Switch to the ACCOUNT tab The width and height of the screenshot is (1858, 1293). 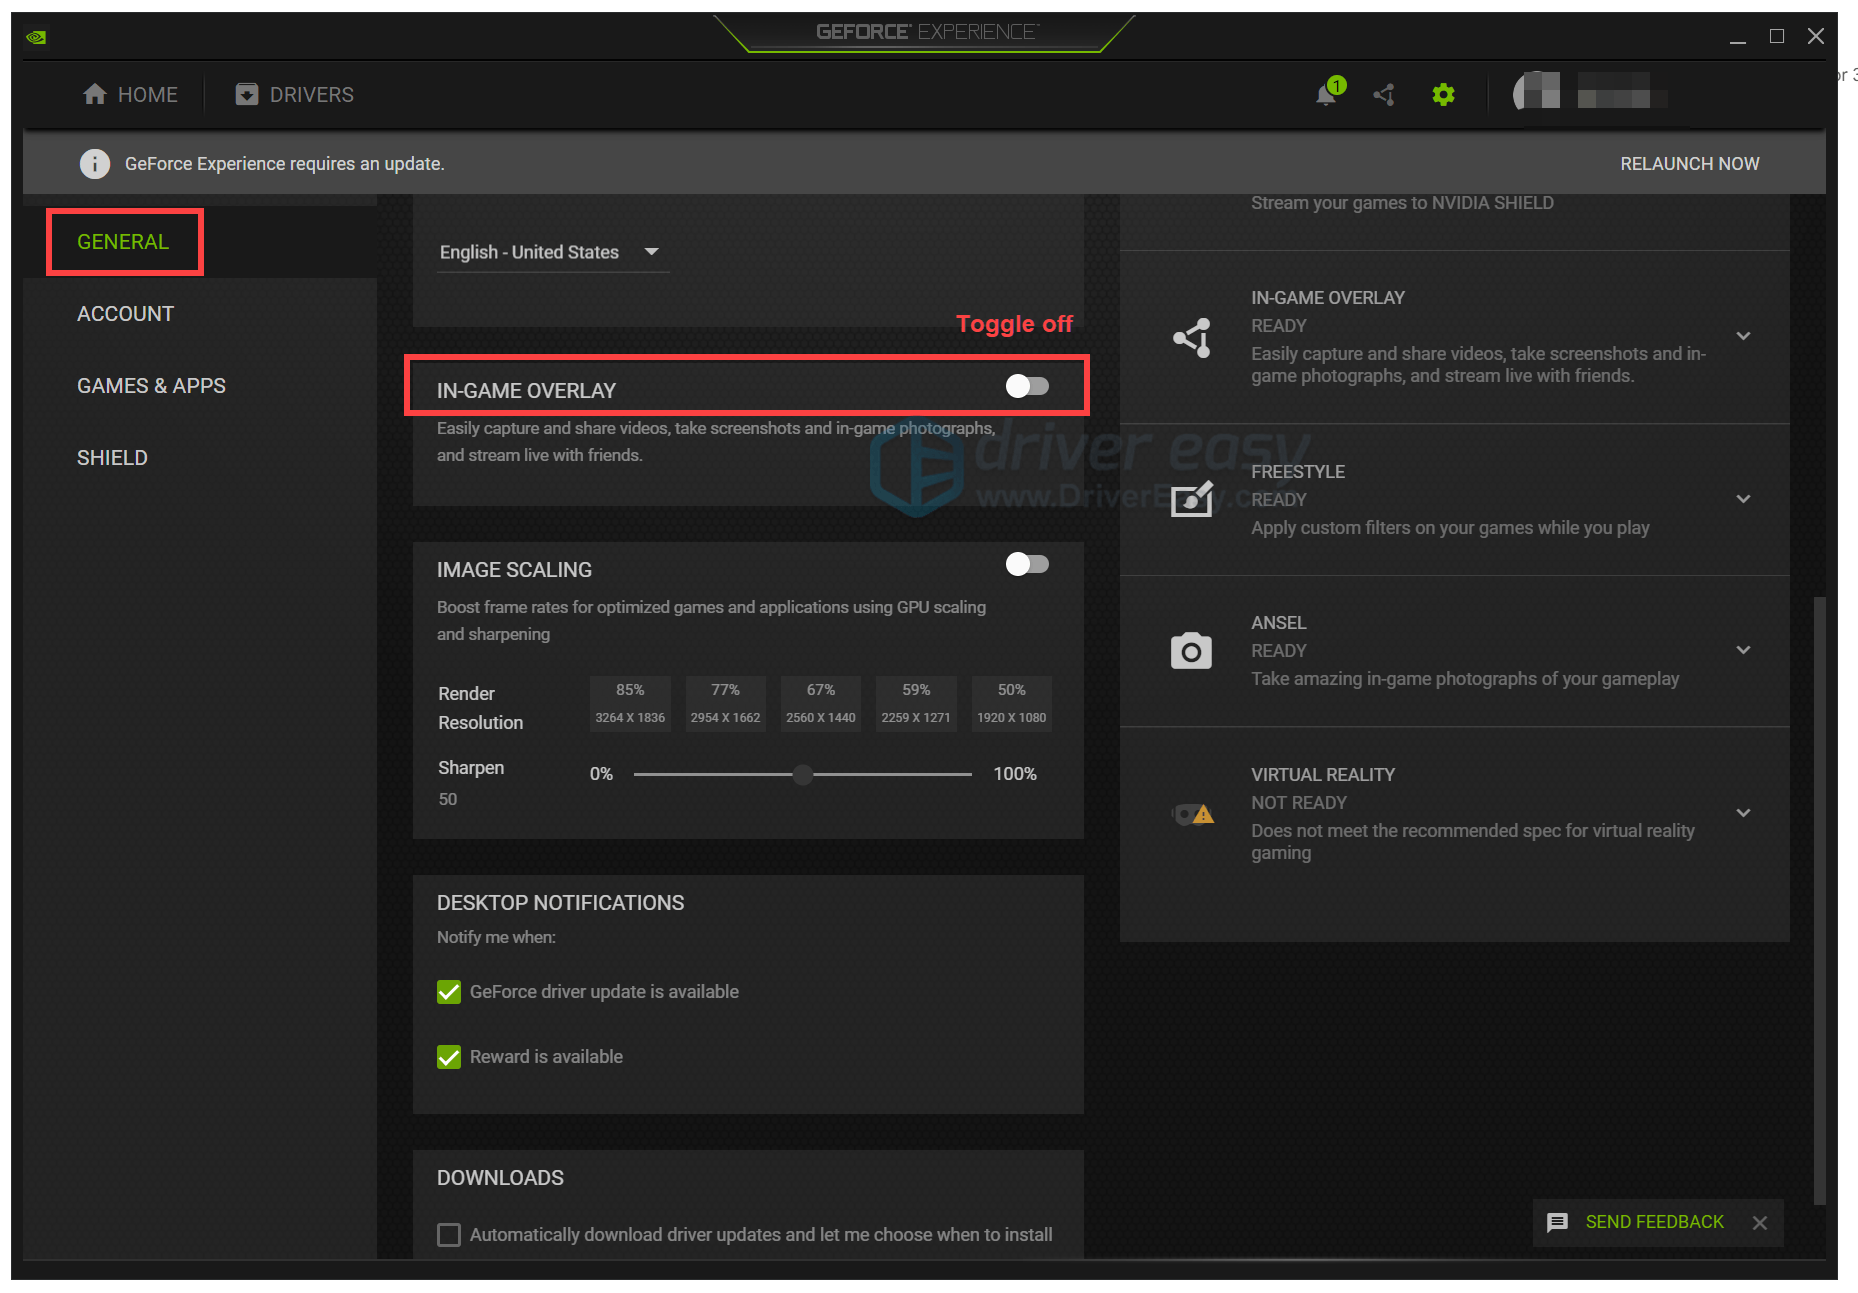(x=125, y=313)
